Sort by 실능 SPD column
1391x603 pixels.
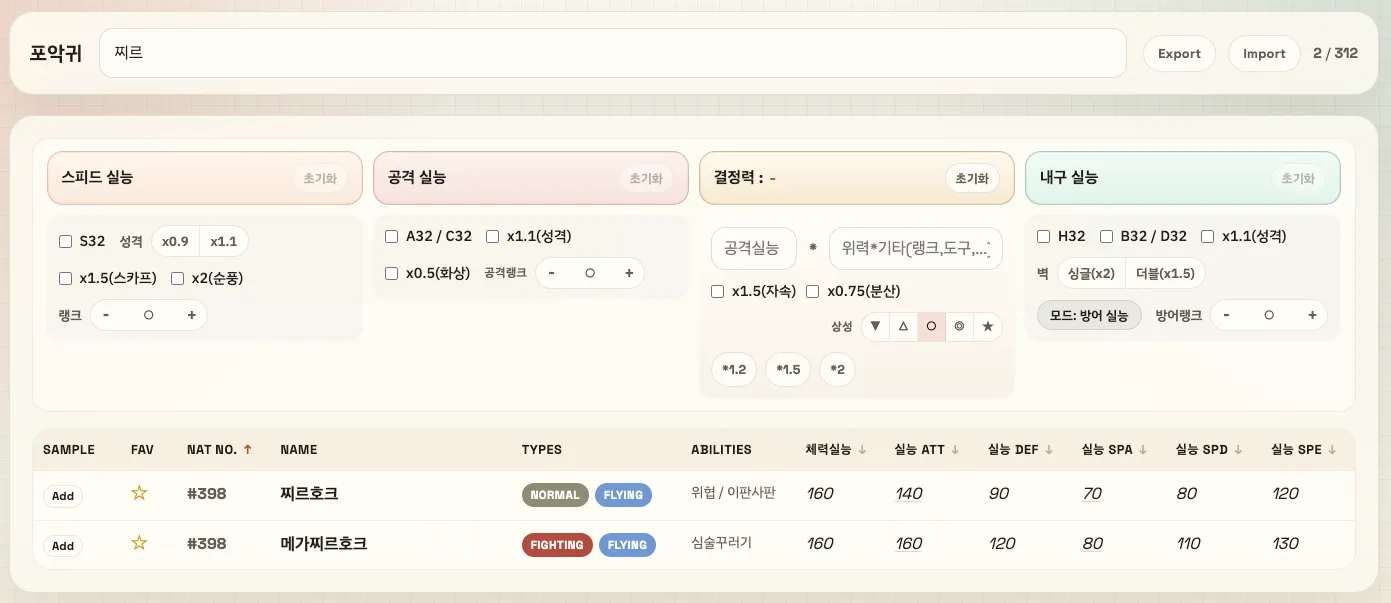[x=1209, y=450]
